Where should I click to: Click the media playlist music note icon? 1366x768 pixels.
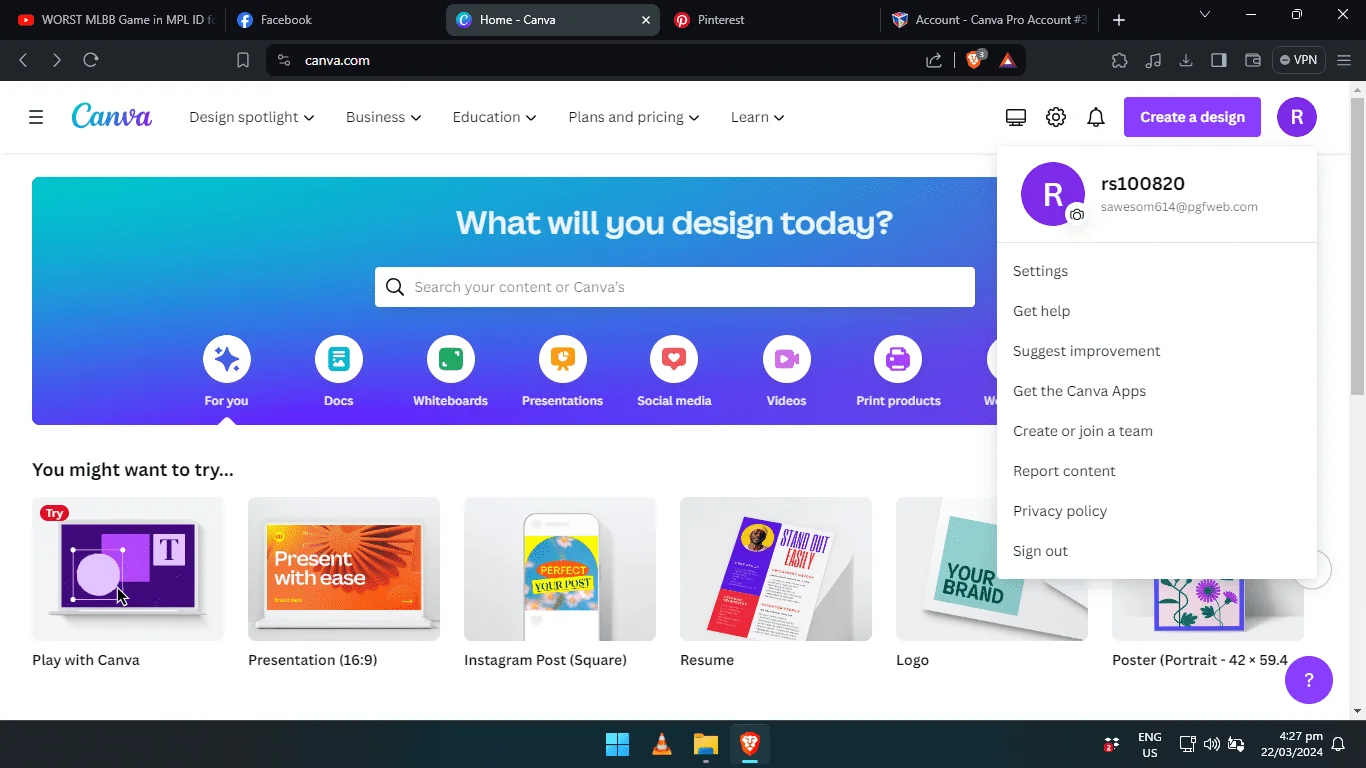[x=1153, y=60]
